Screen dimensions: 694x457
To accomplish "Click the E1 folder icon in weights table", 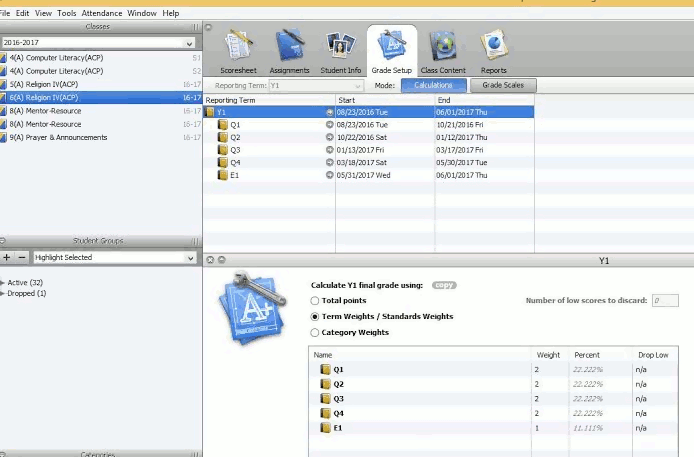I will pyautogui.click(x=325, y=428).
